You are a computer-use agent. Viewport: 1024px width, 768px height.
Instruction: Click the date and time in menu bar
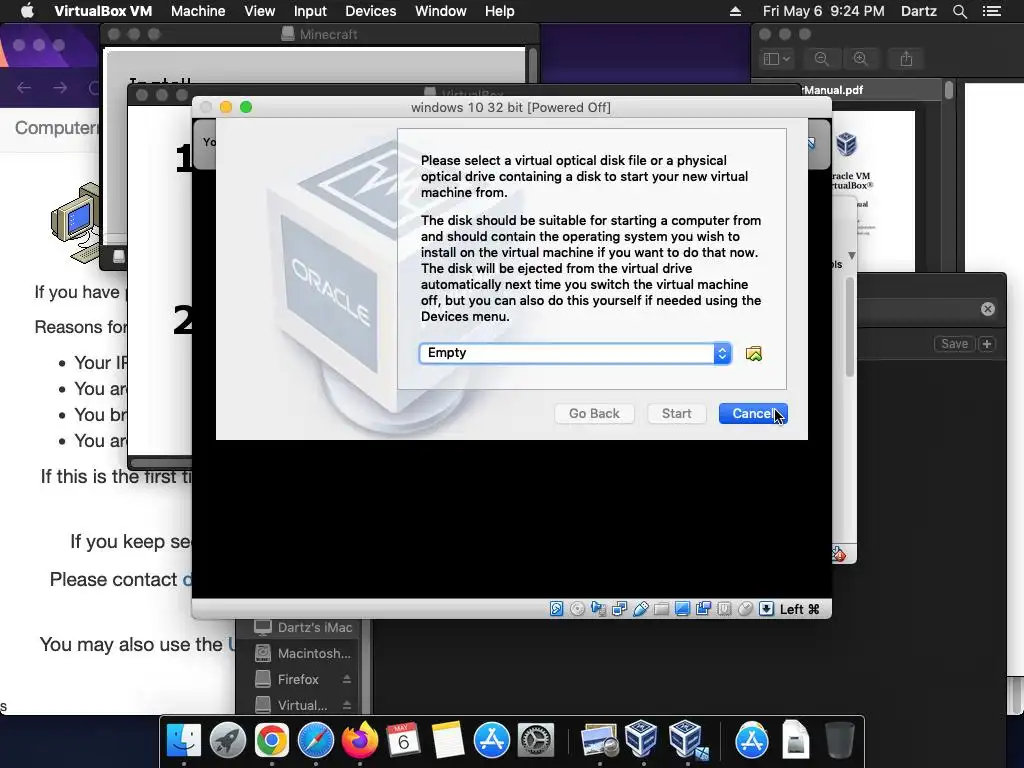(824, 11)
